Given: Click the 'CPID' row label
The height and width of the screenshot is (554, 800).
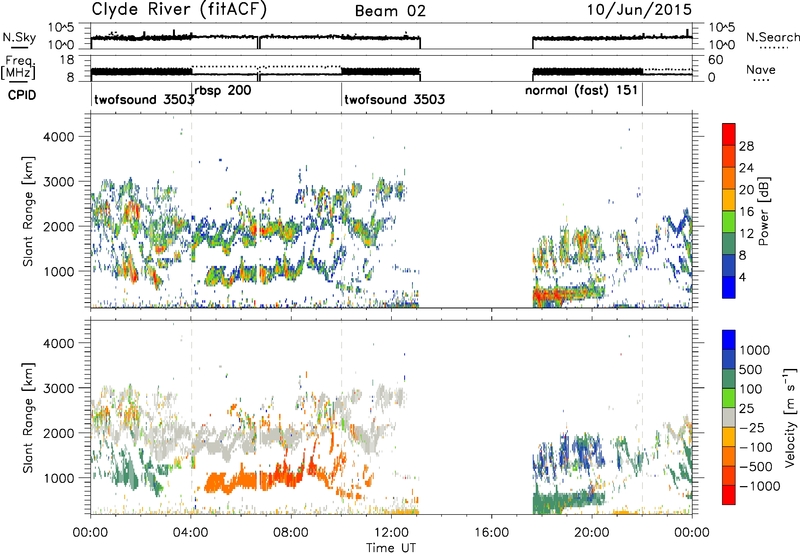Looking at the screenshot, I should 22,95.
